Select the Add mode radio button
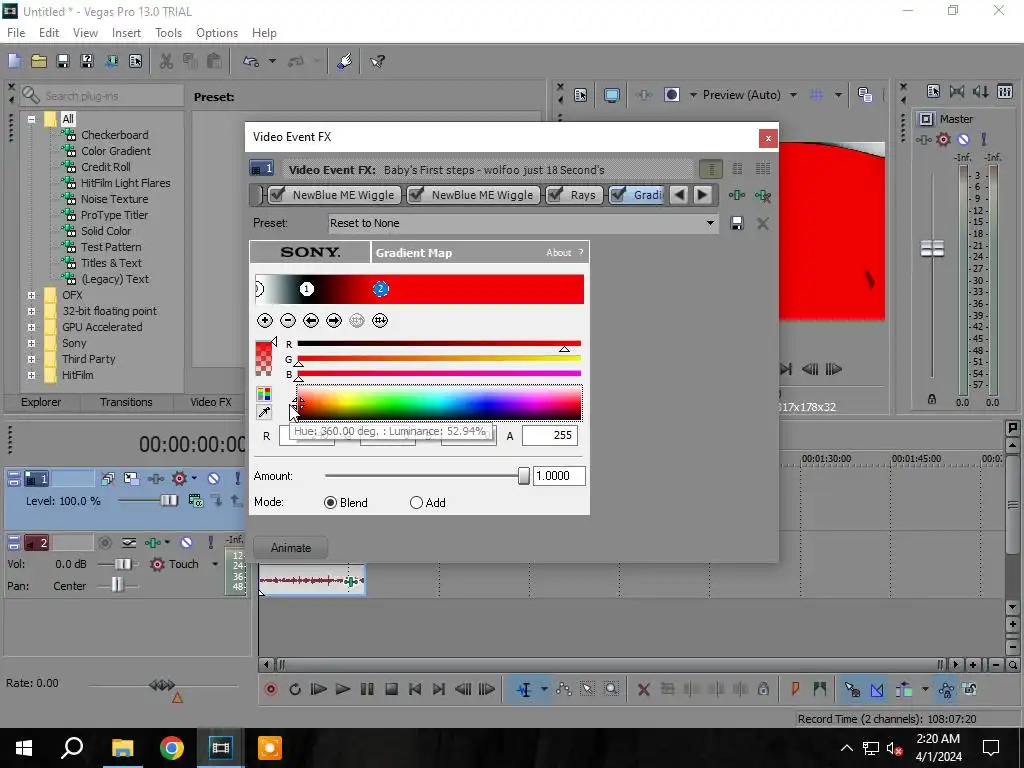The height and width of the screenshot is (768, 1024). [x=416, y=502]
